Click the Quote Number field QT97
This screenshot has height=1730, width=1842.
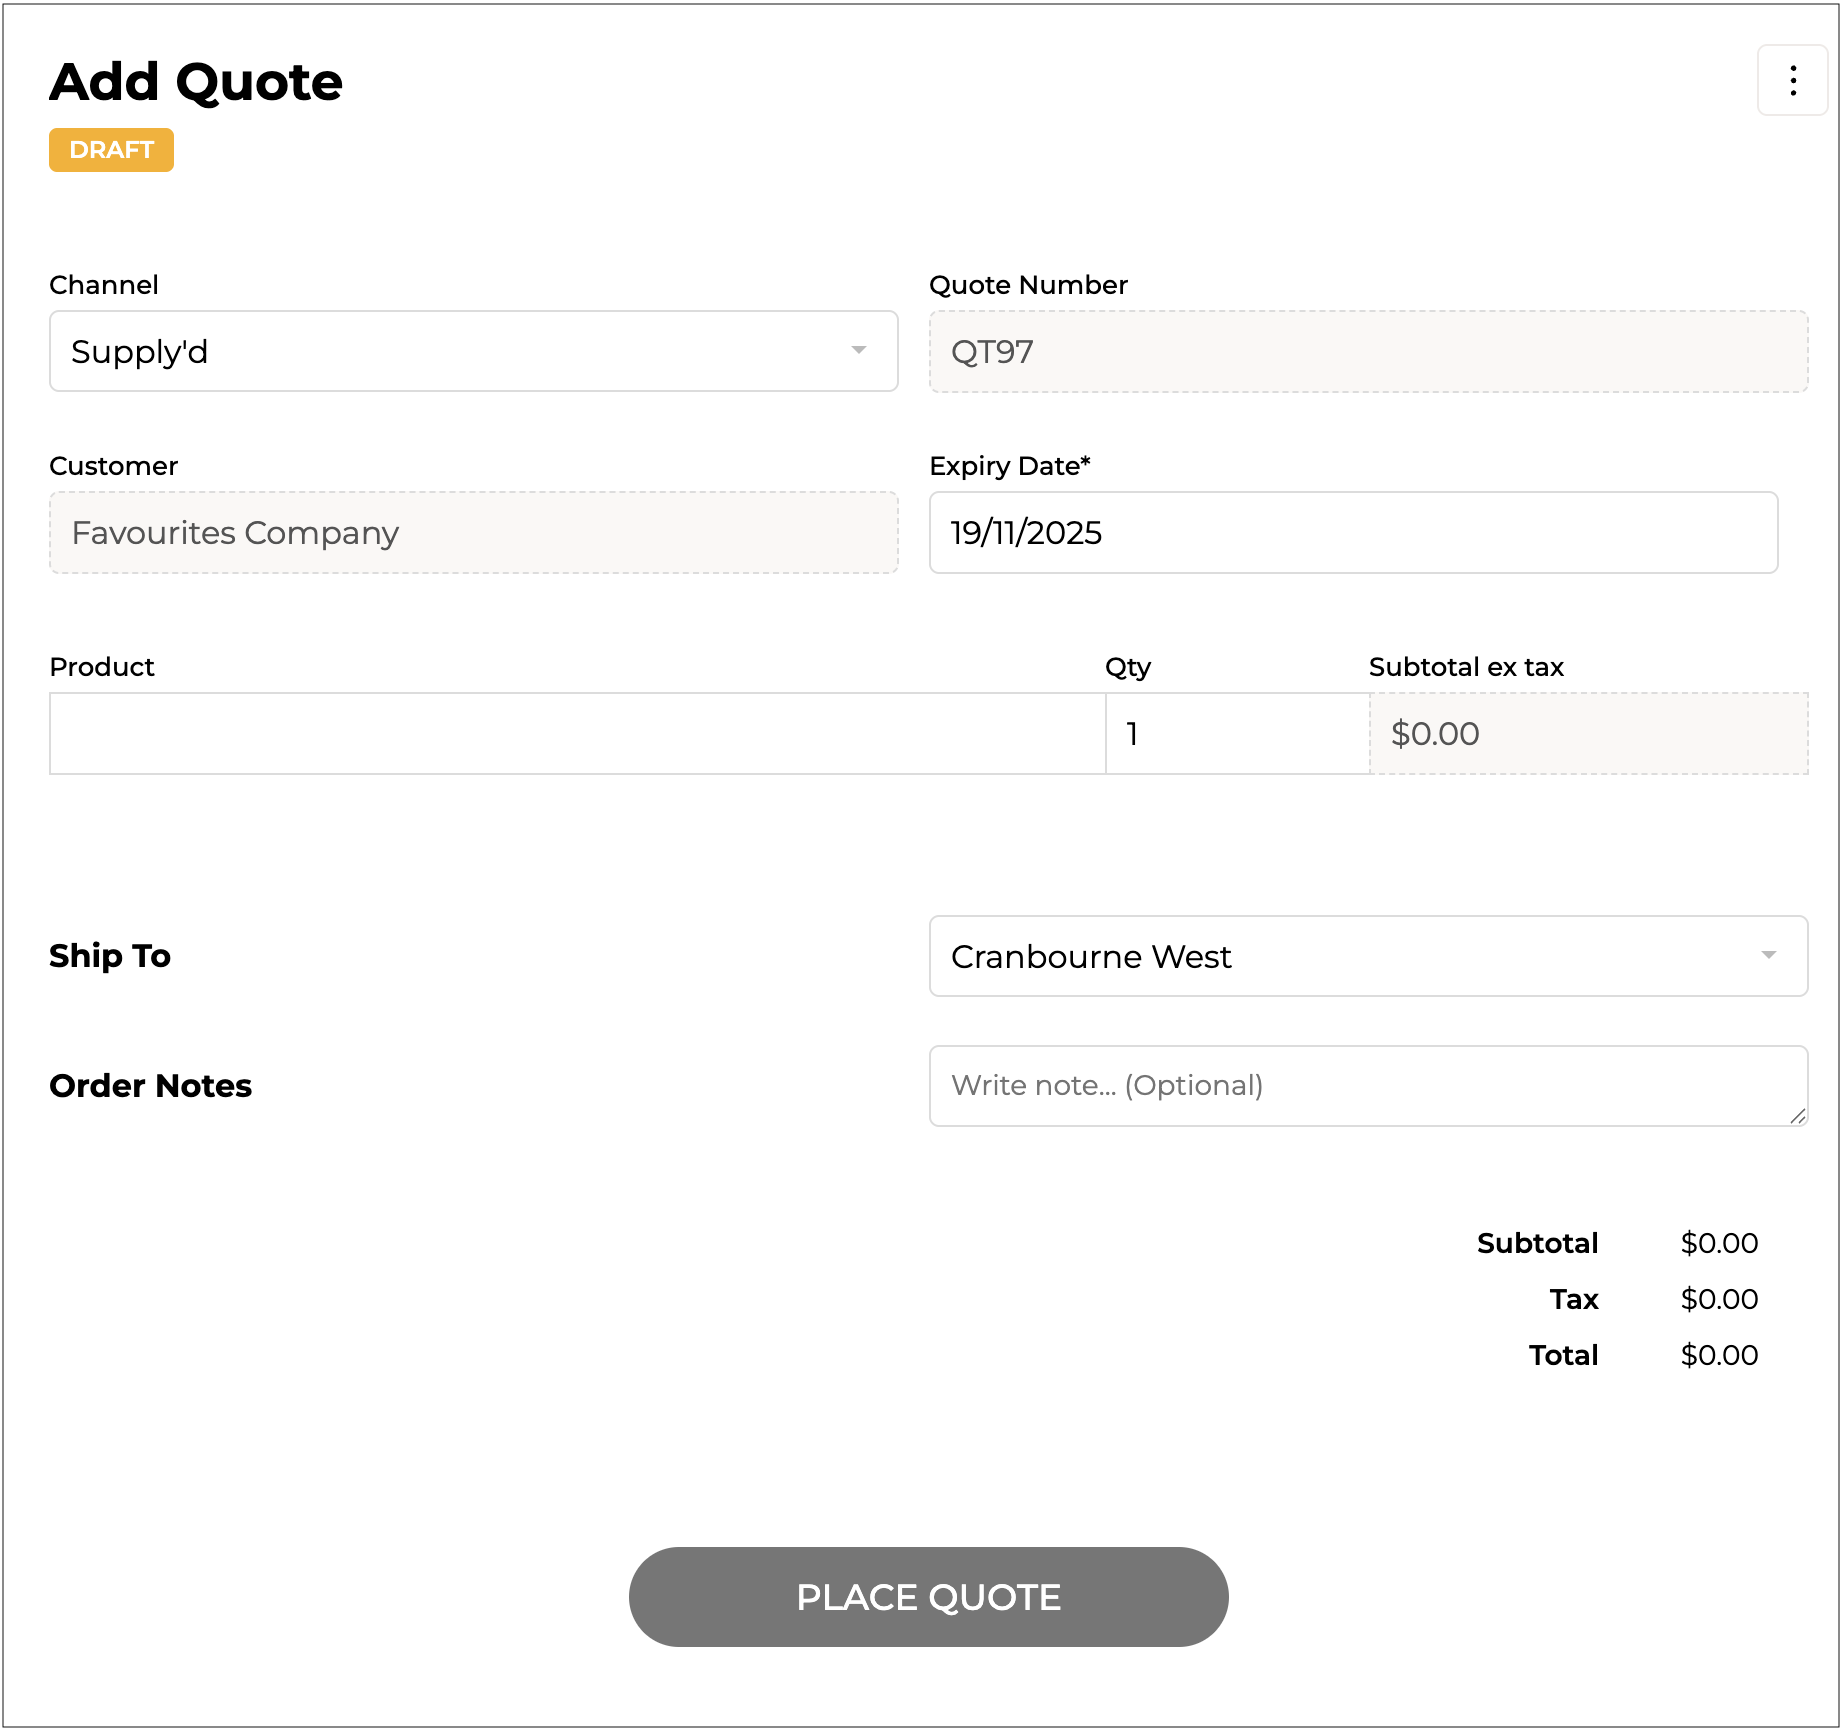point(1367,352)
